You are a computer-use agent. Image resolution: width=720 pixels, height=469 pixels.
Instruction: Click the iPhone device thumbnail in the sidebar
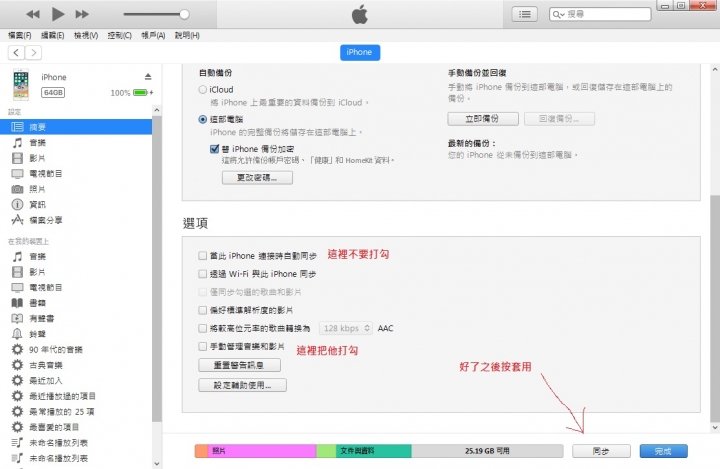tap(21, 85)
